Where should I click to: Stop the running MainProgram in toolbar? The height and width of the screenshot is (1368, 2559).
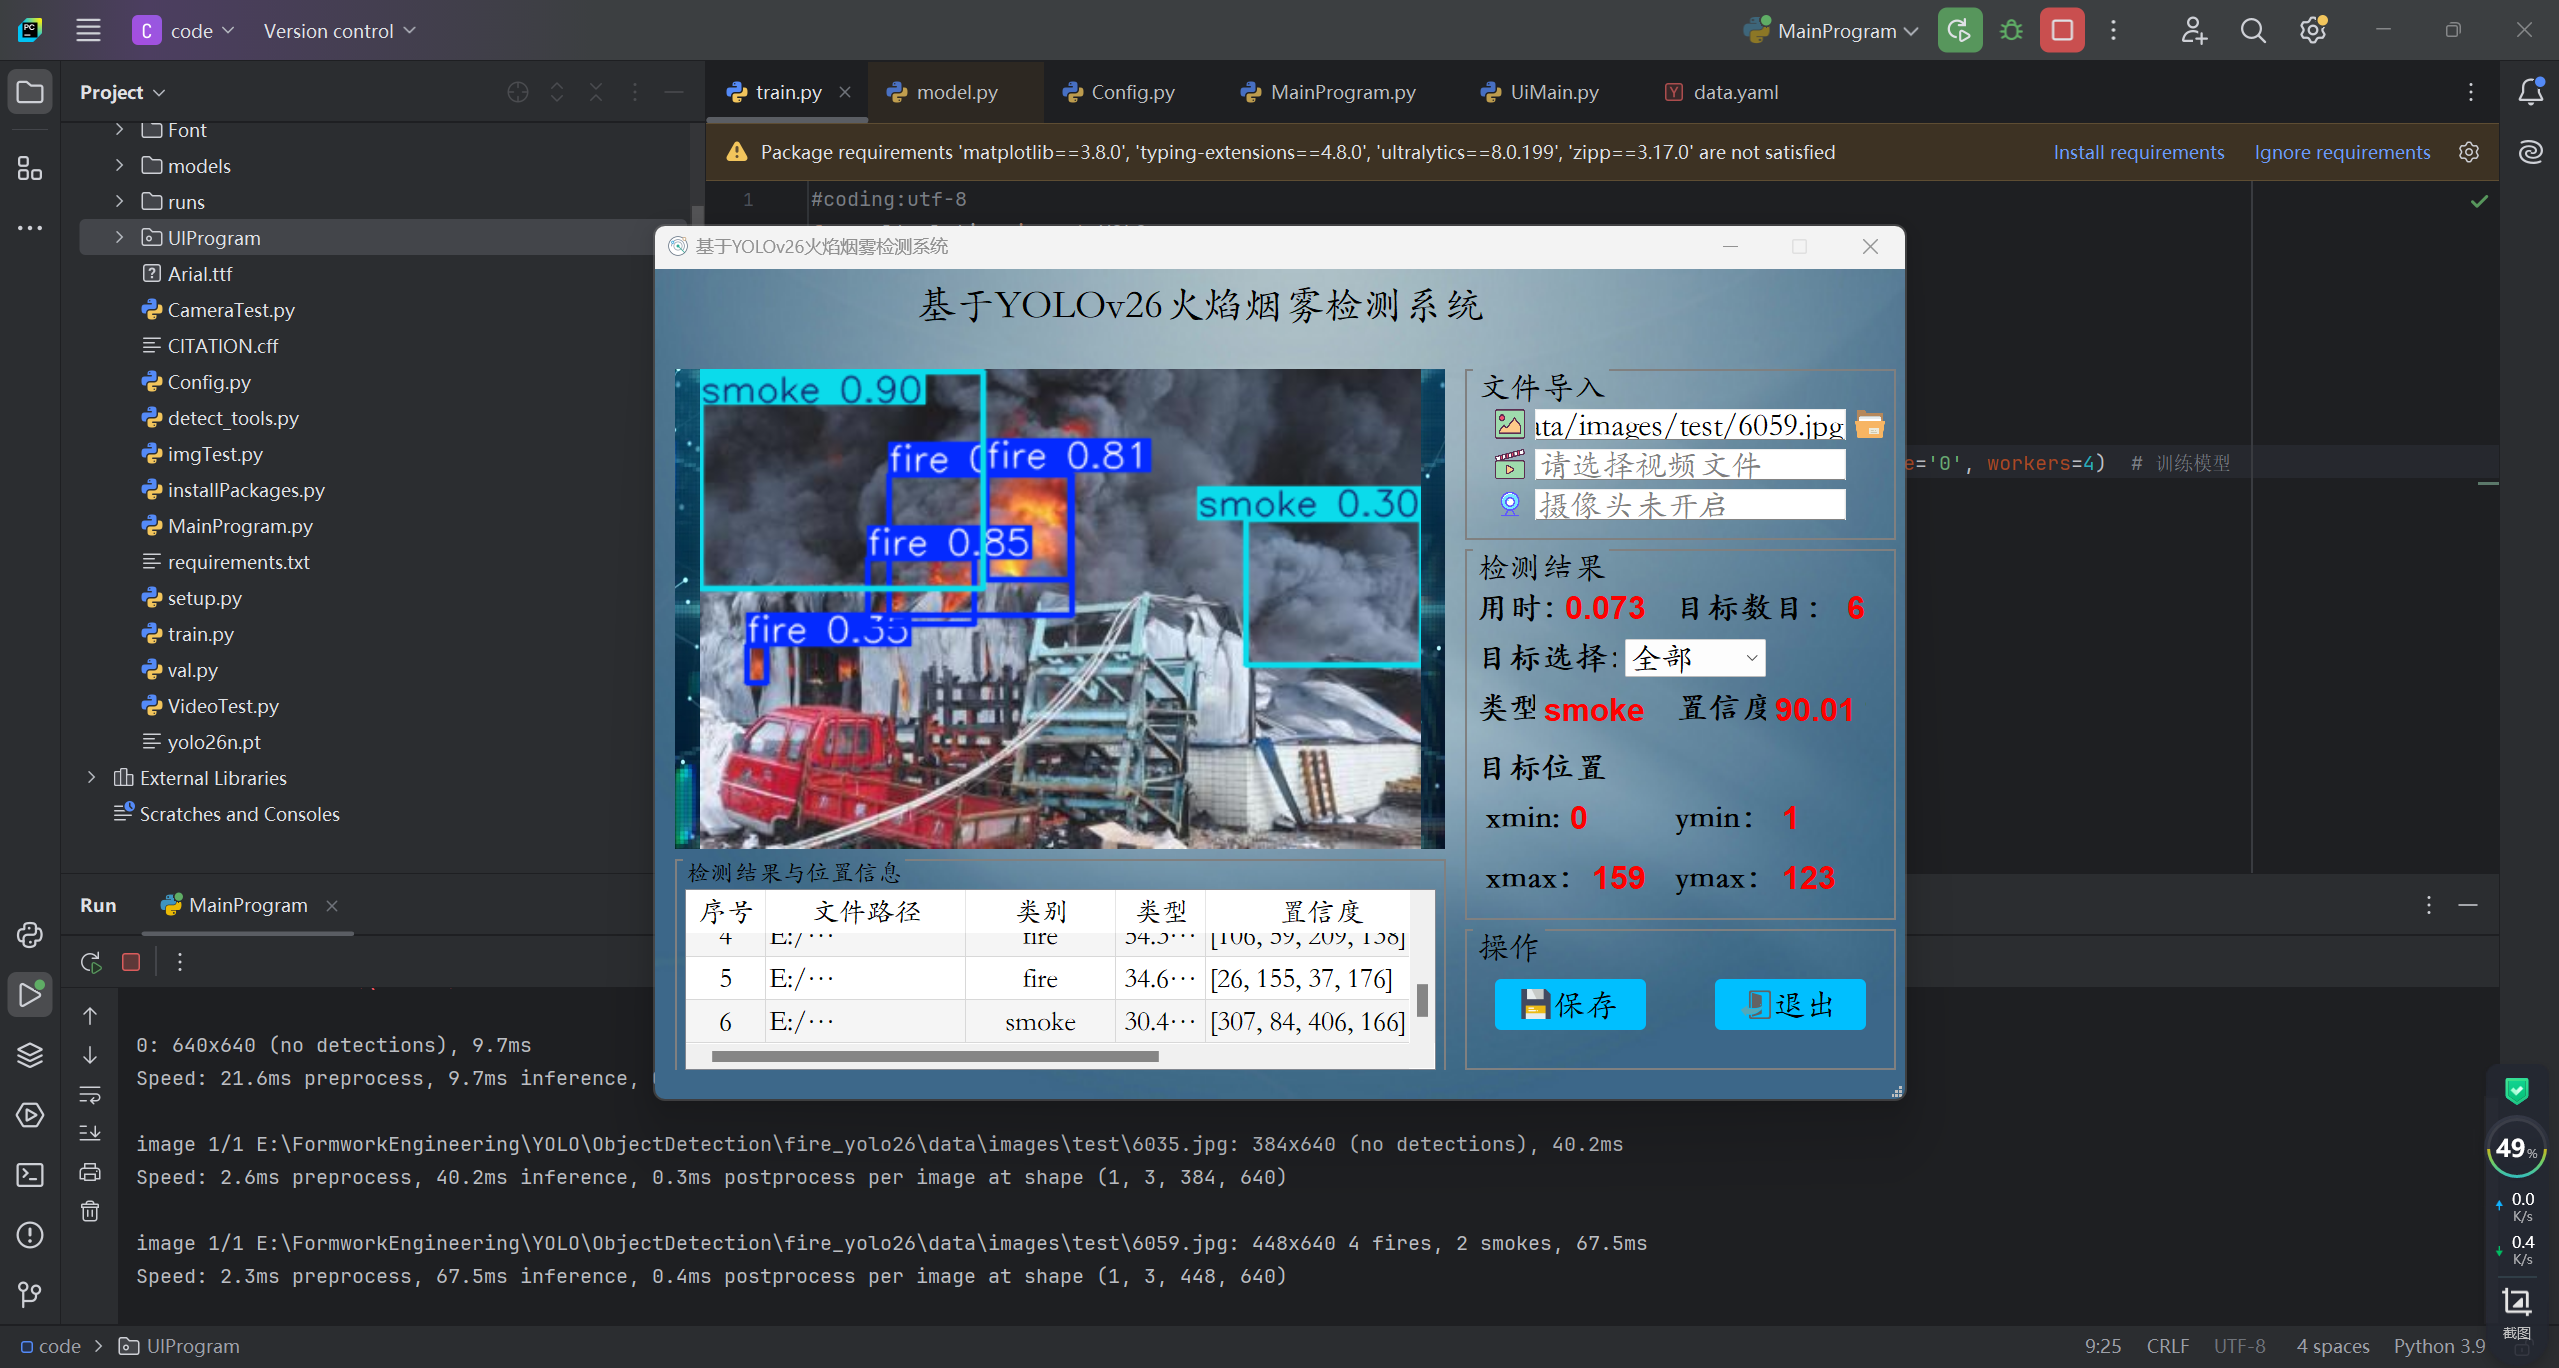click(x=2062, y=31)
